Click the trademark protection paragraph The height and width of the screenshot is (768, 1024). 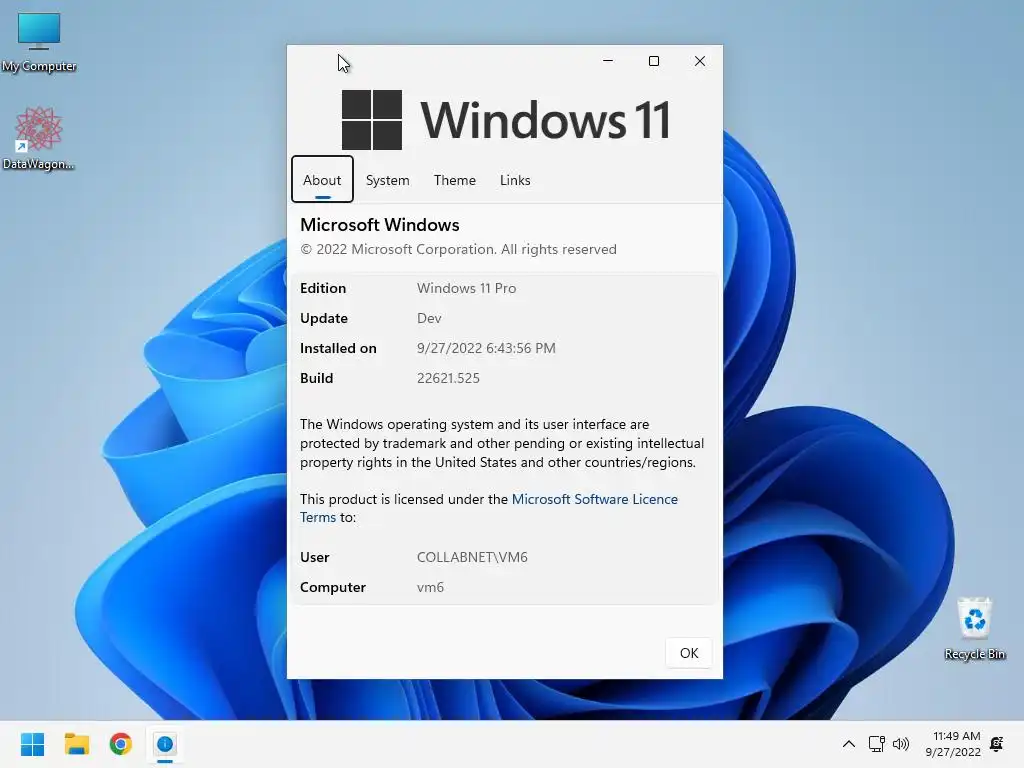coord(502,443)
